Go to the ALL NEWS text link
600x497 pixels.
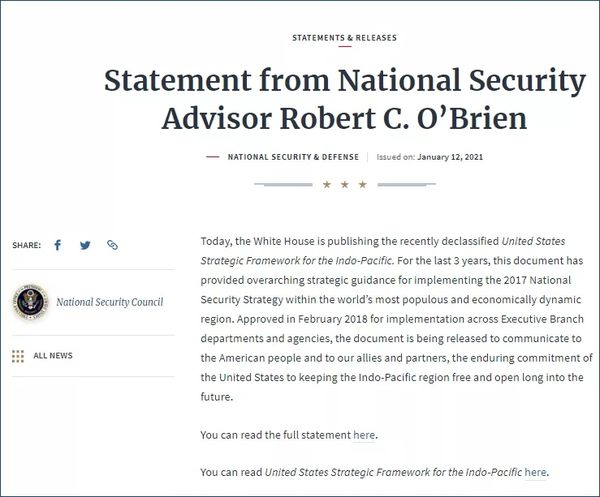tap(53, 356)
